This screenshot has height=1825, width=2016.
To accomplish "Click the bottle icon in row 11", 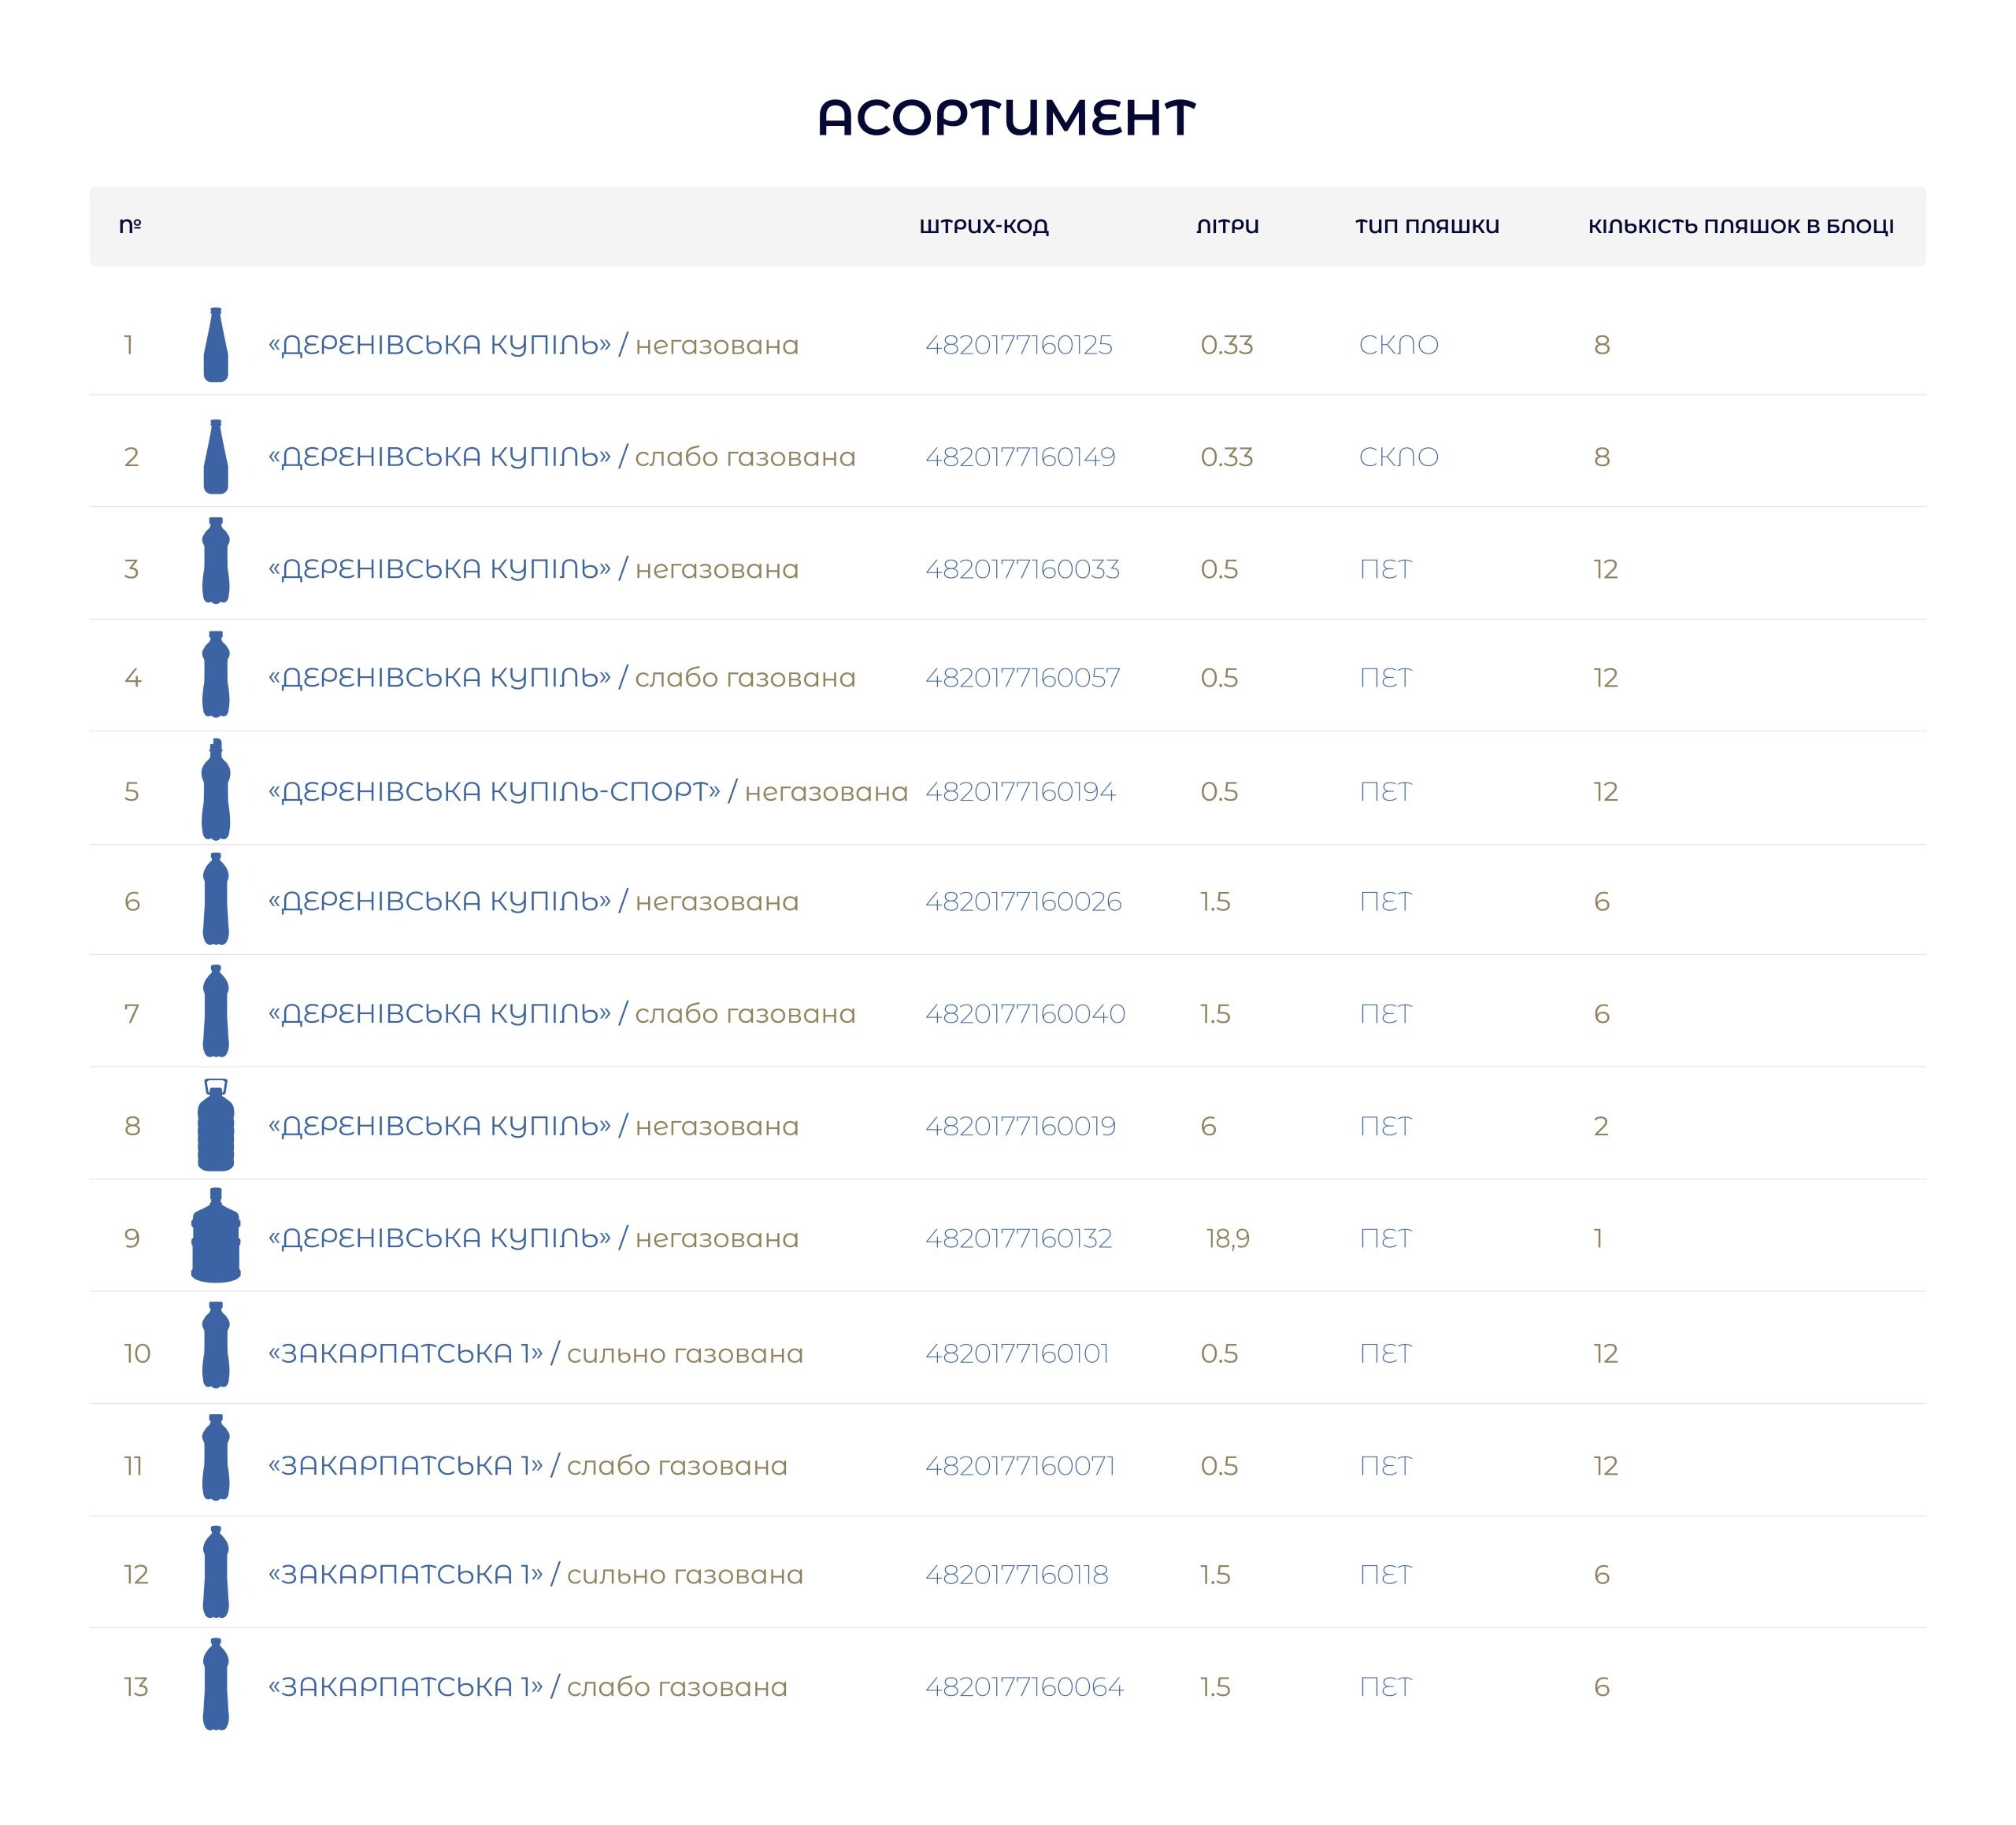I will (x=216, y=1457).
